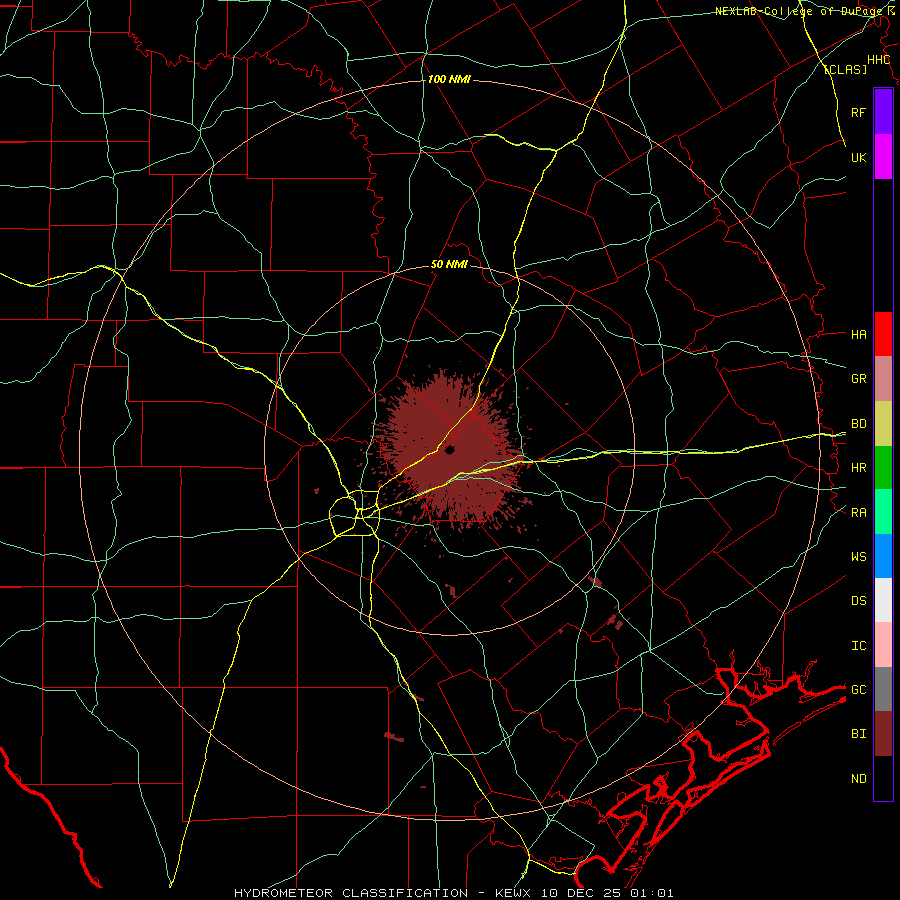Select the GR pink legend swatch
900x900 pixels.
[883, 379]
